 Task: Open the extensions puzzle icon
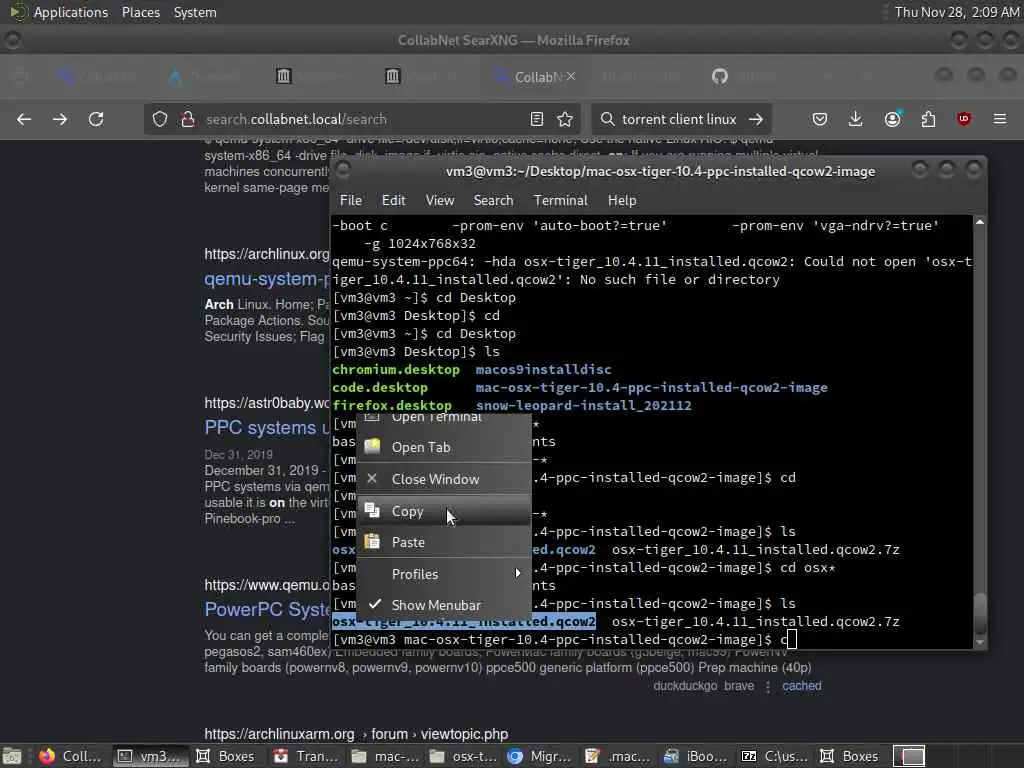click(928, 119)
